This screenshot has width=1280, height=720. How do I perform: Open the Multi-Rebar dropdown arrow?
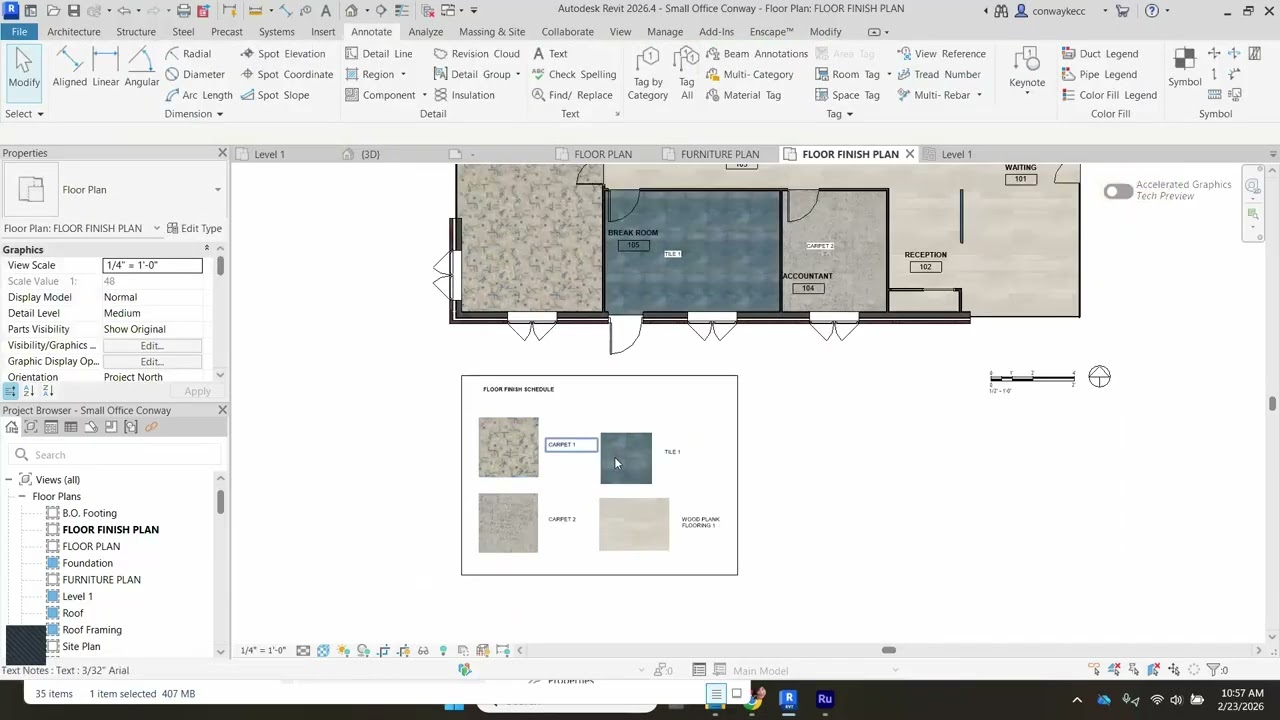(979, 95)
